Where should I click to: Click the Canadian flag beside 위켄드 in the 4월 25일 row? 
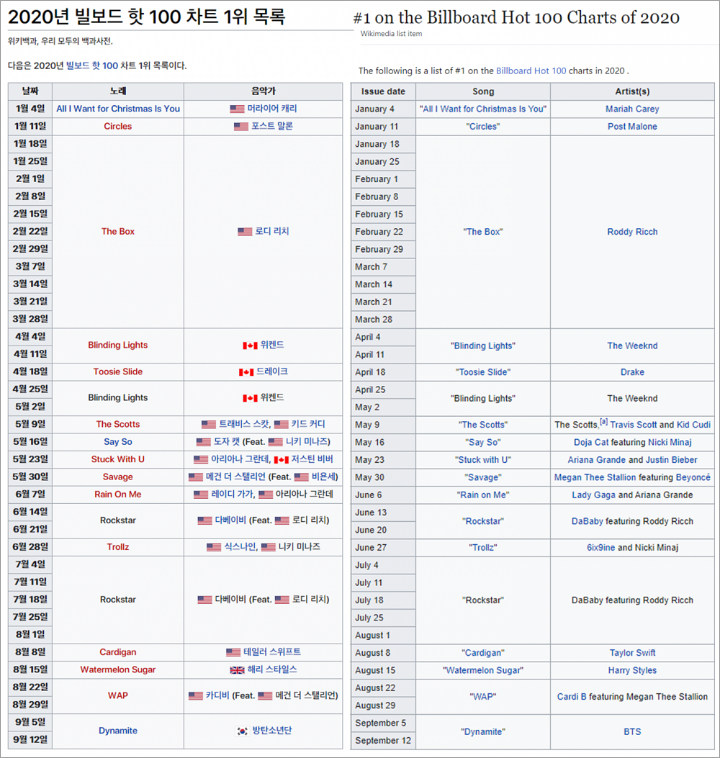coord(250,398)
